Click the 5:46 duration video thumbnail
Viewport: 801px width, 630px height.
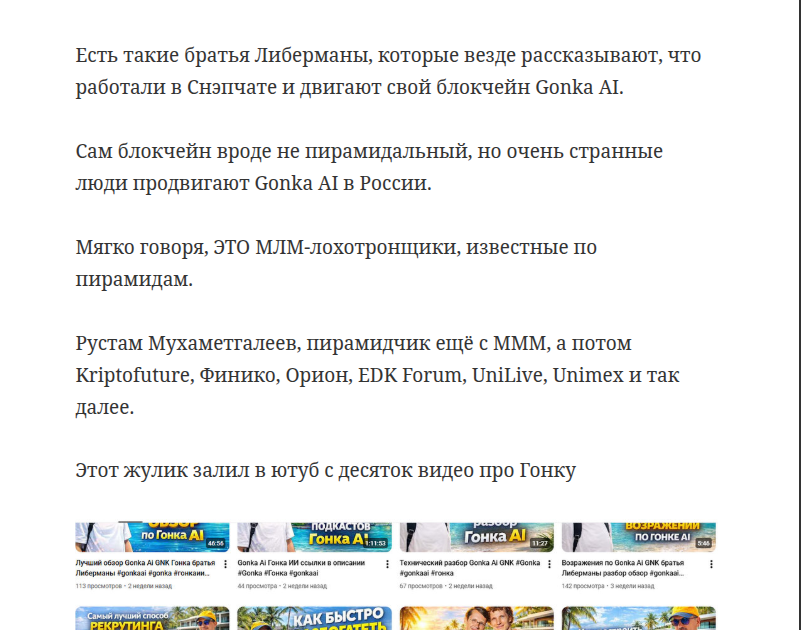[638, 537]
